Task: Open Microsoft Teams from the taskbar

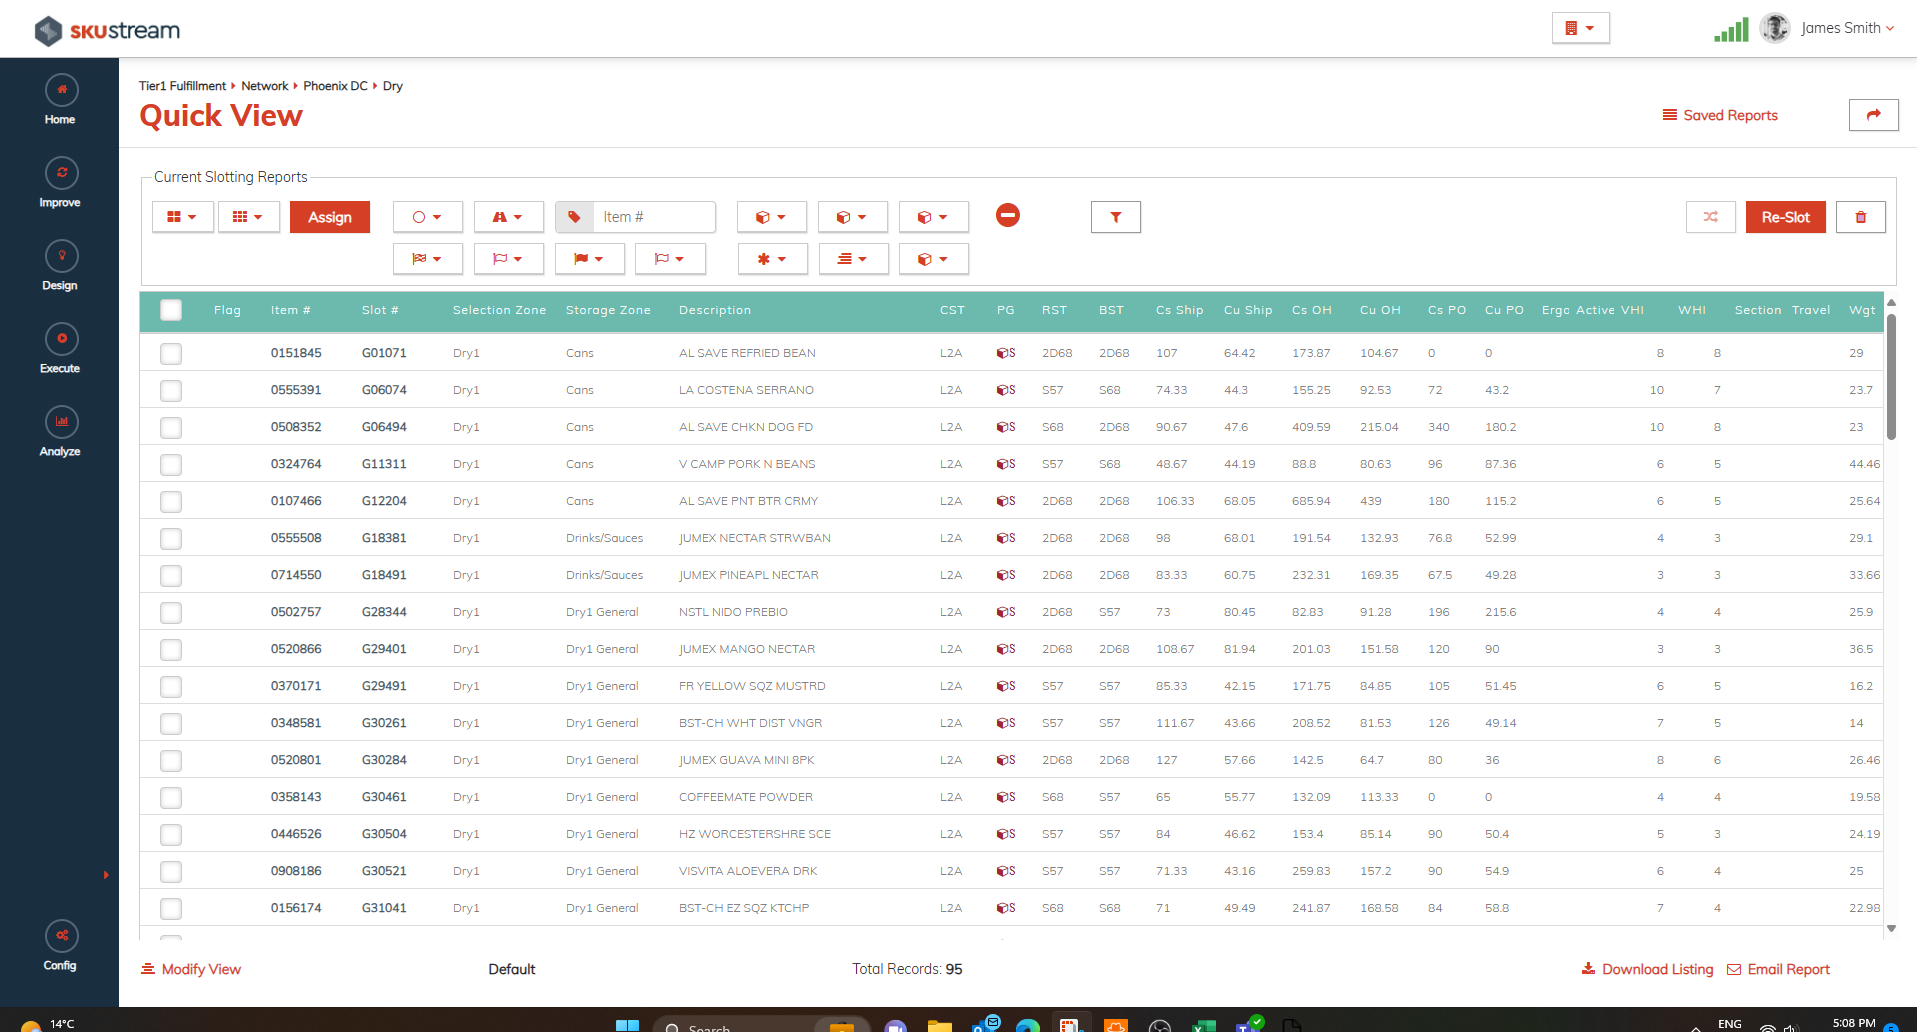Action: 1248,1024
